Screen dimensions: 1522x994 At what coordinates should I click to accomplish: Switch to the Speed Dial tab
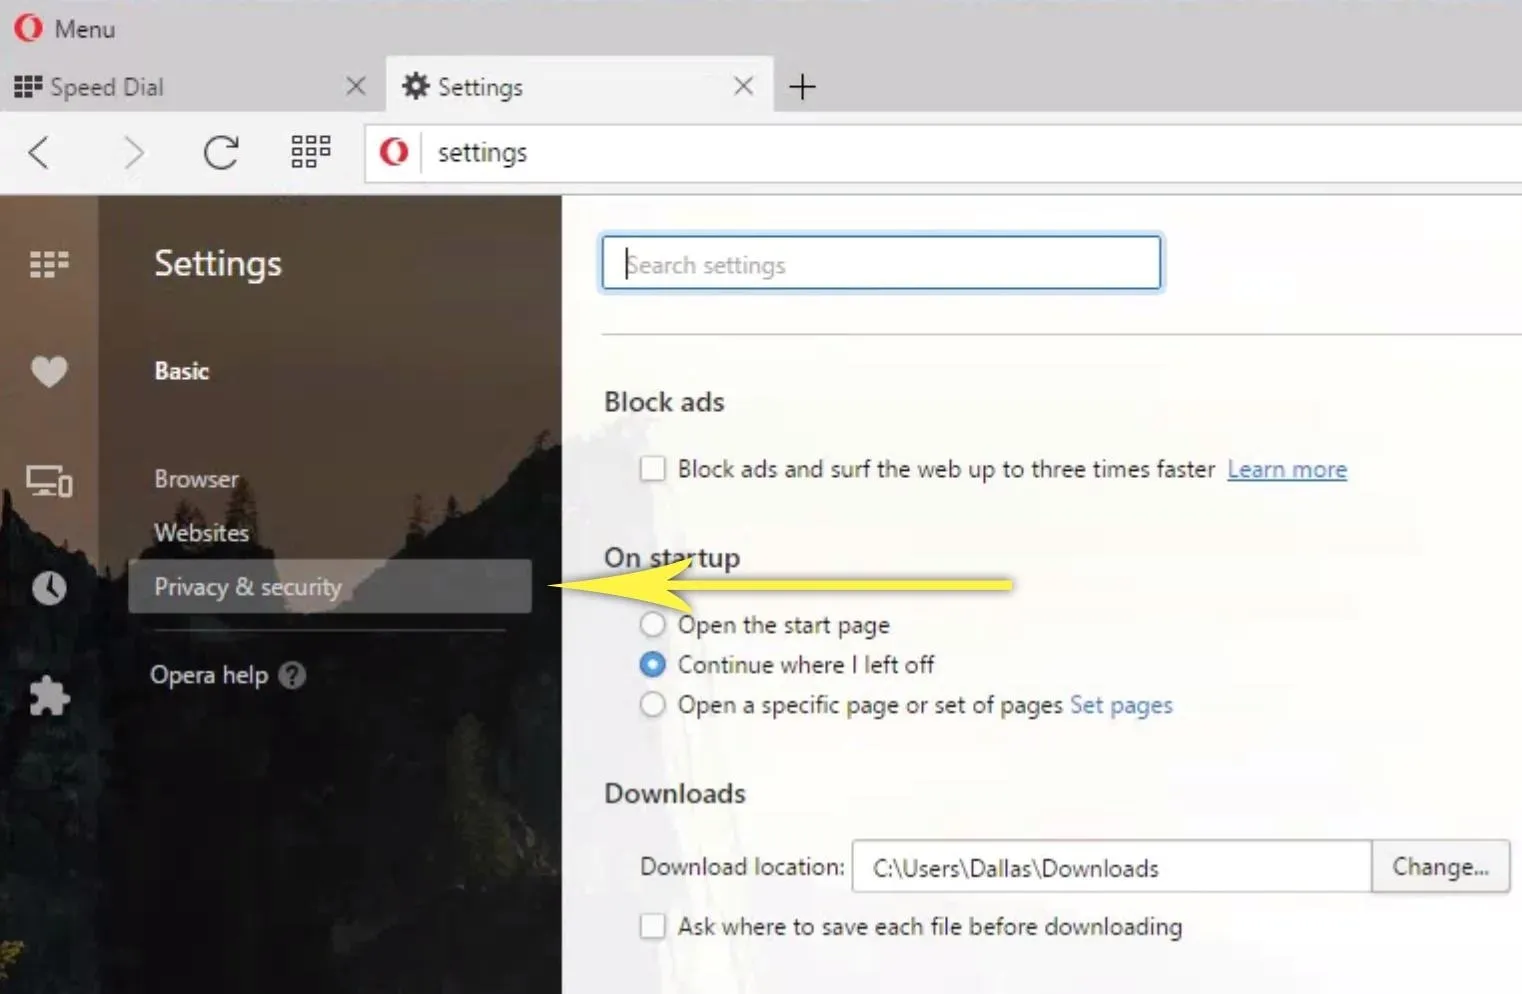click(190, 87)
